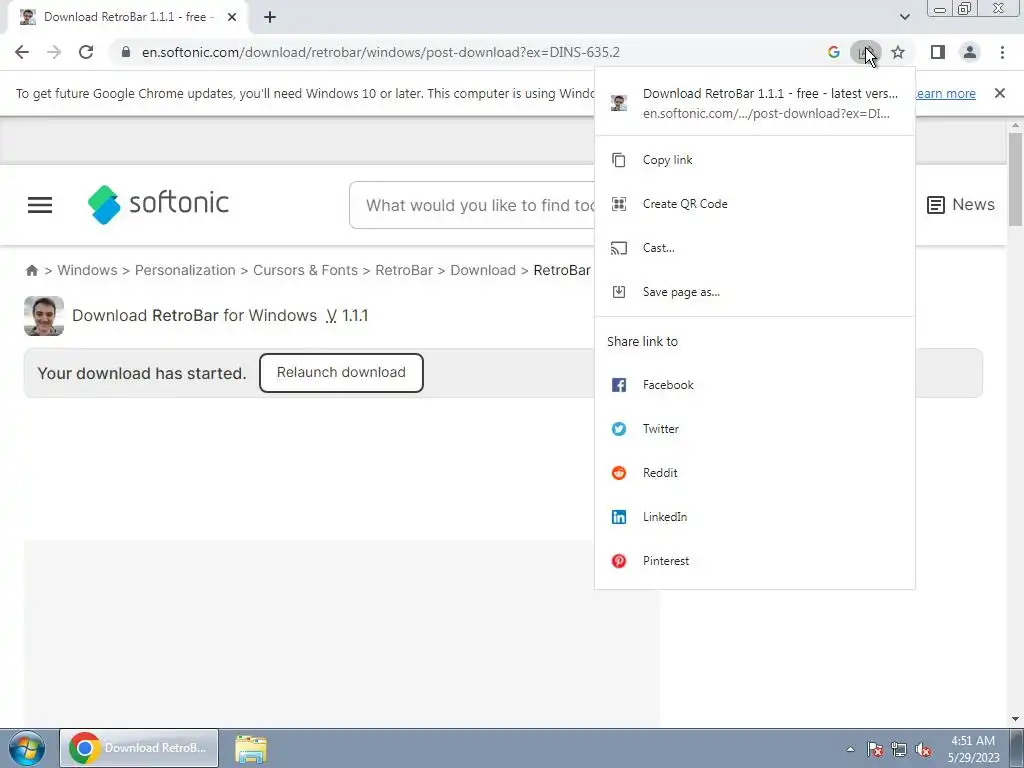Choose Copy link in share menu

[755, 160]
